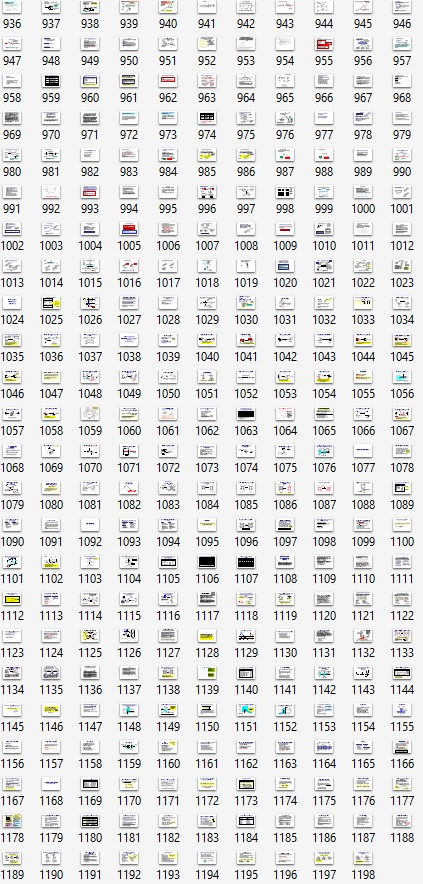Select slide thumbnail numbered 936
The height and width of the screenshot is (884, 423).
click(12, 7)
